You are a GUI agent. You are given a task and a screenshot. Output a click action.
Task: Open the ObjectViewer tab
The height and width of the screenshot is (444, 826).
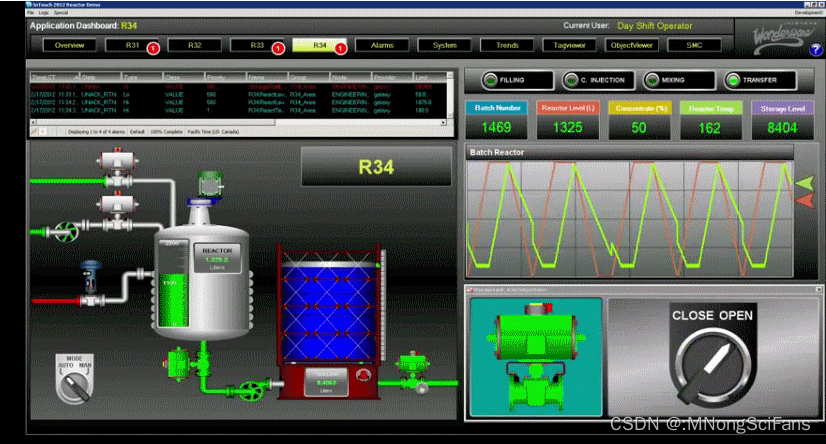point(632,45)
